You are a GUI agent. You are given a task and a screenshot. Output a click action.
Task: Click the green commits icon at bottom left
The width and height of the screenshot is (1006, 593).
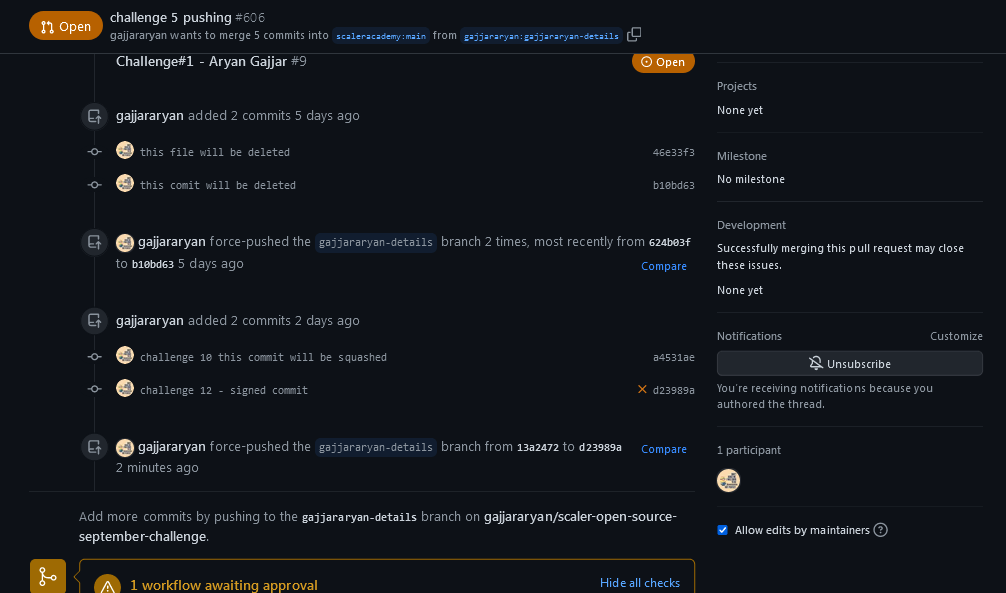[x=47, y=577]
